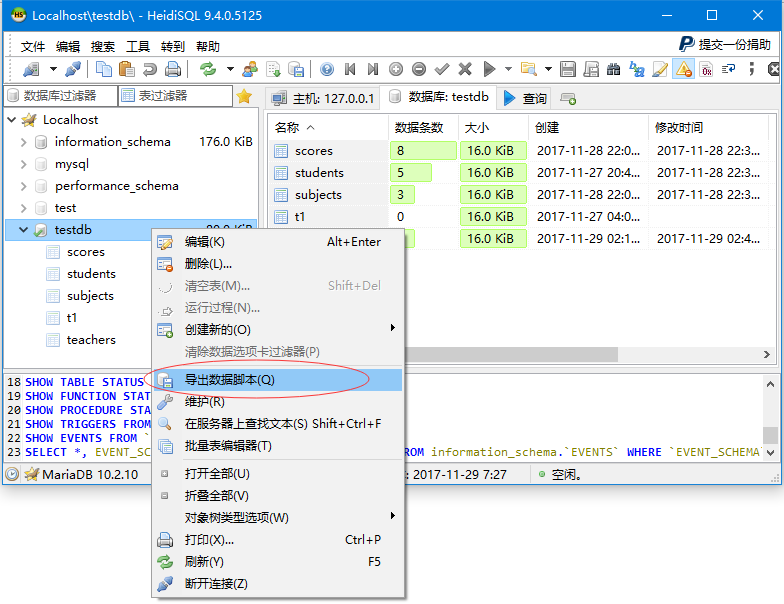
Task: Click the save floppy disk toolbar icon
Action: 568,69
